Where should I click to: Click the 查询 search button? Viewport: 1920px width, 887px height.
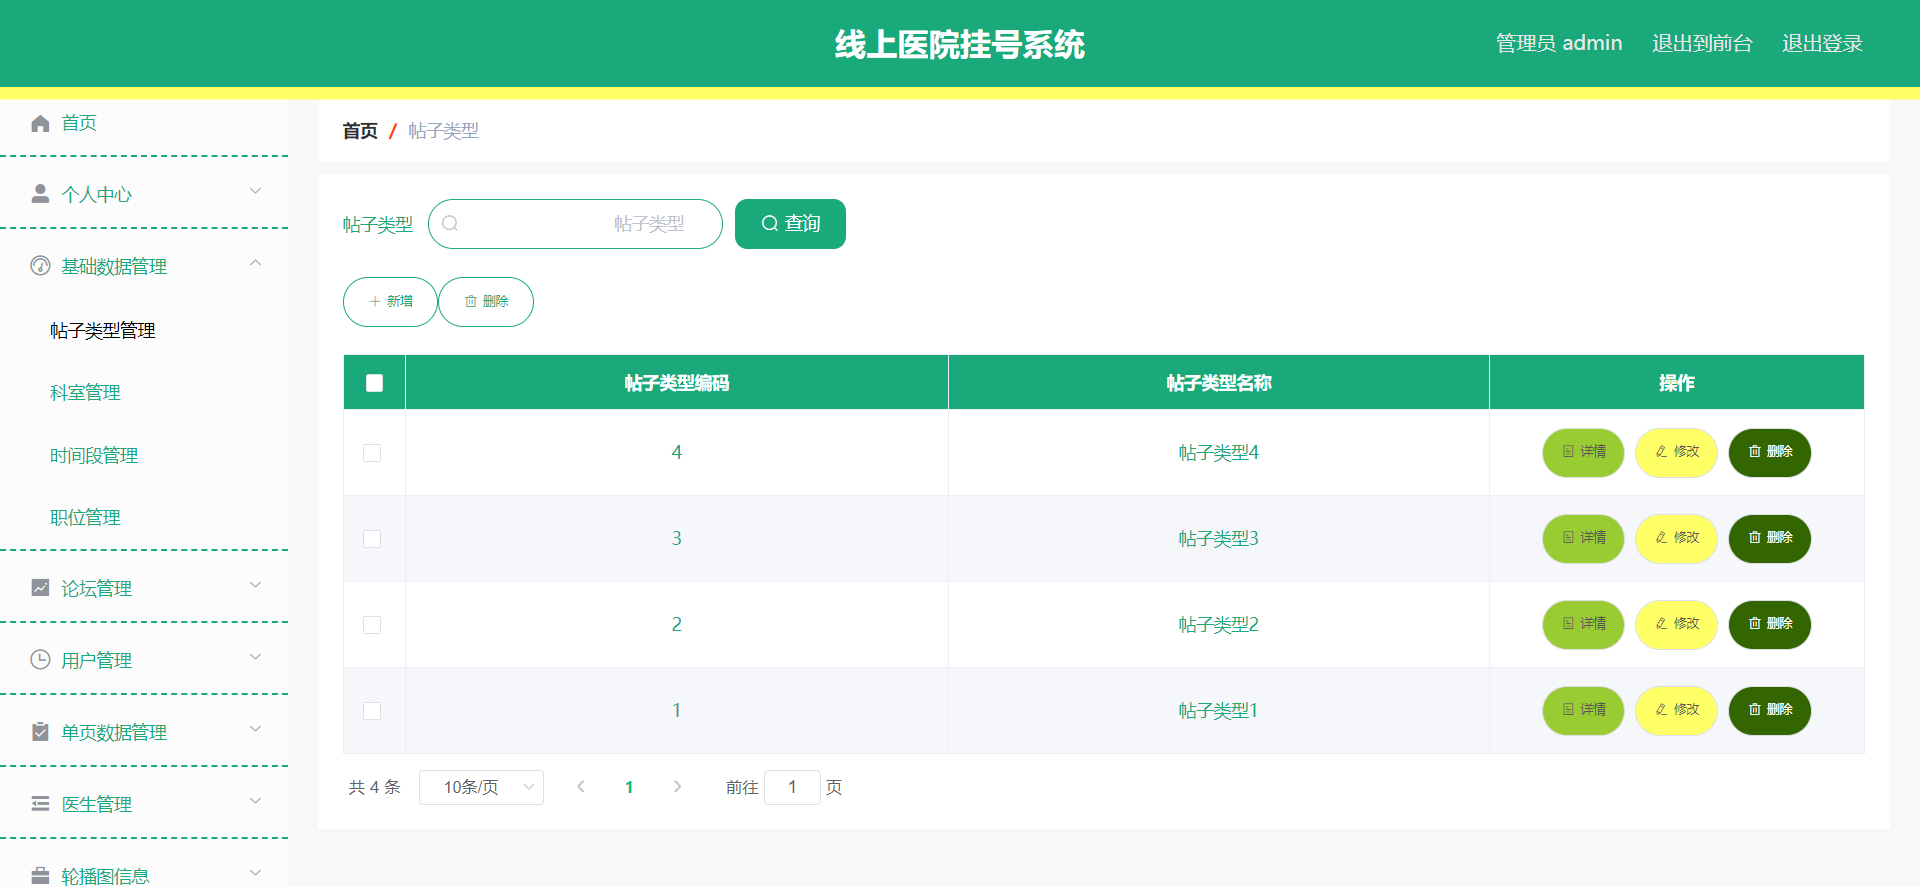[790, 224]
